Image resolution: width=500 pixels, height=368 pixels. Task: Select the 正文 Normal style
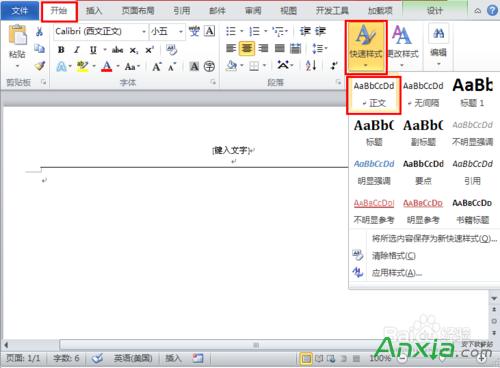click(374, 94)
